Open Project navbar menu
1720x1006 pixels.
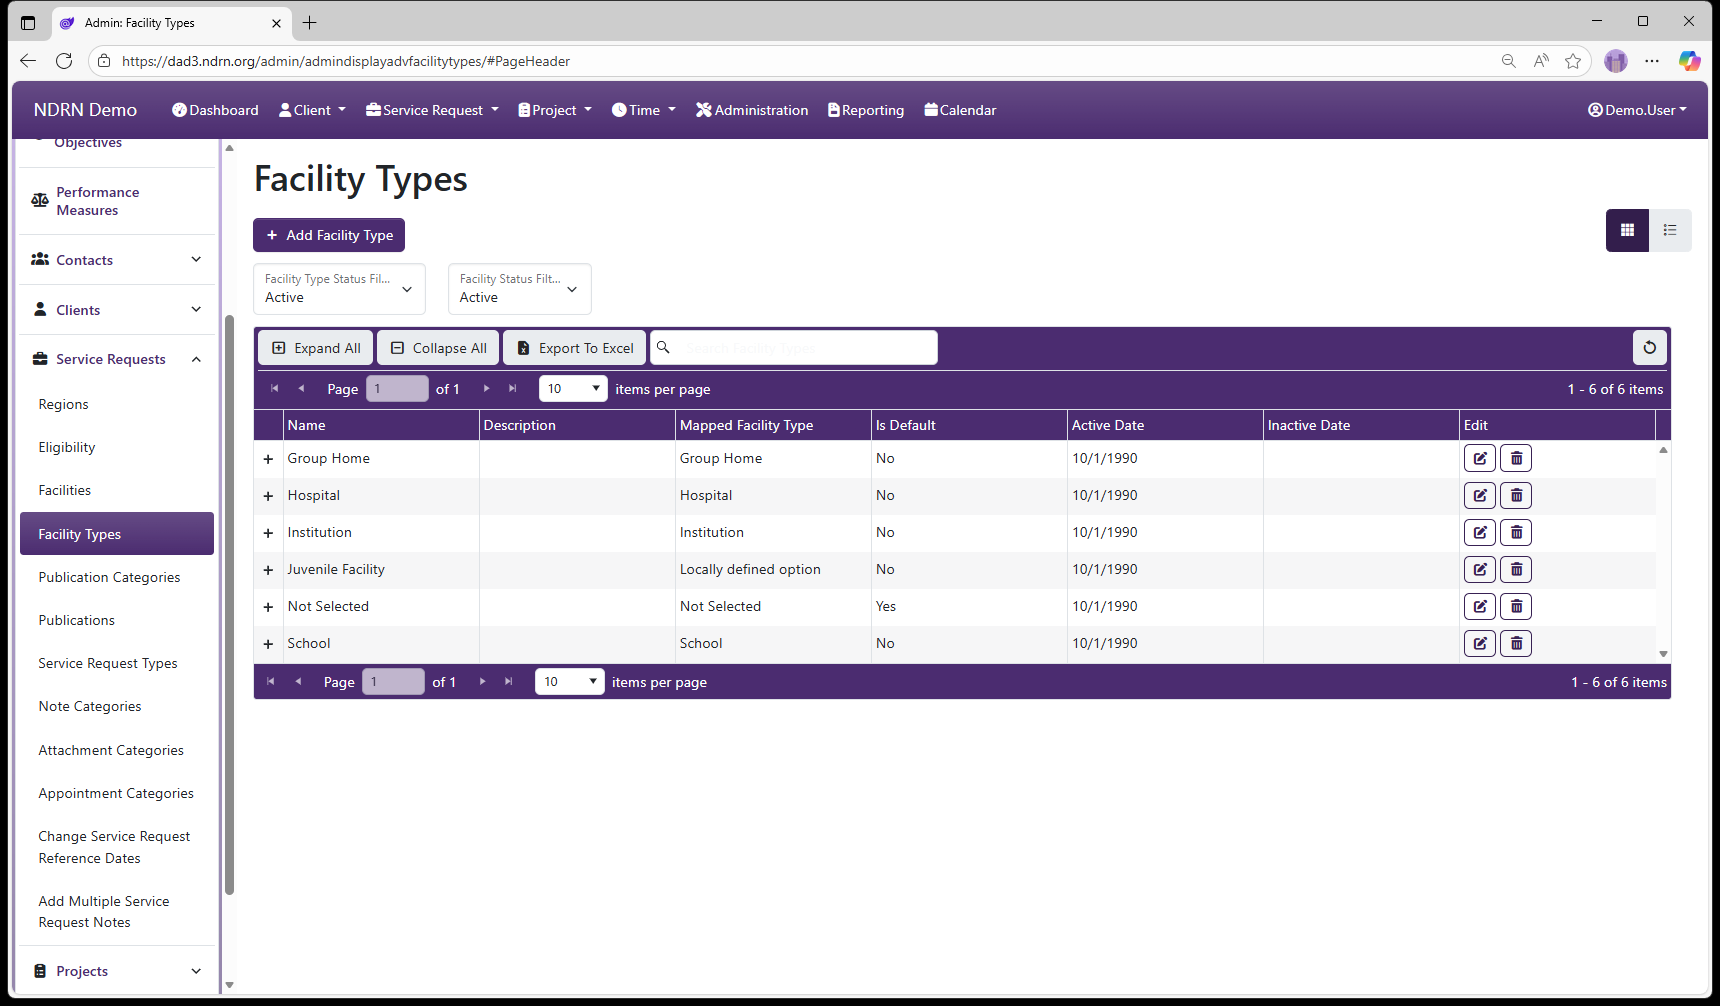(x=555, y=110)
